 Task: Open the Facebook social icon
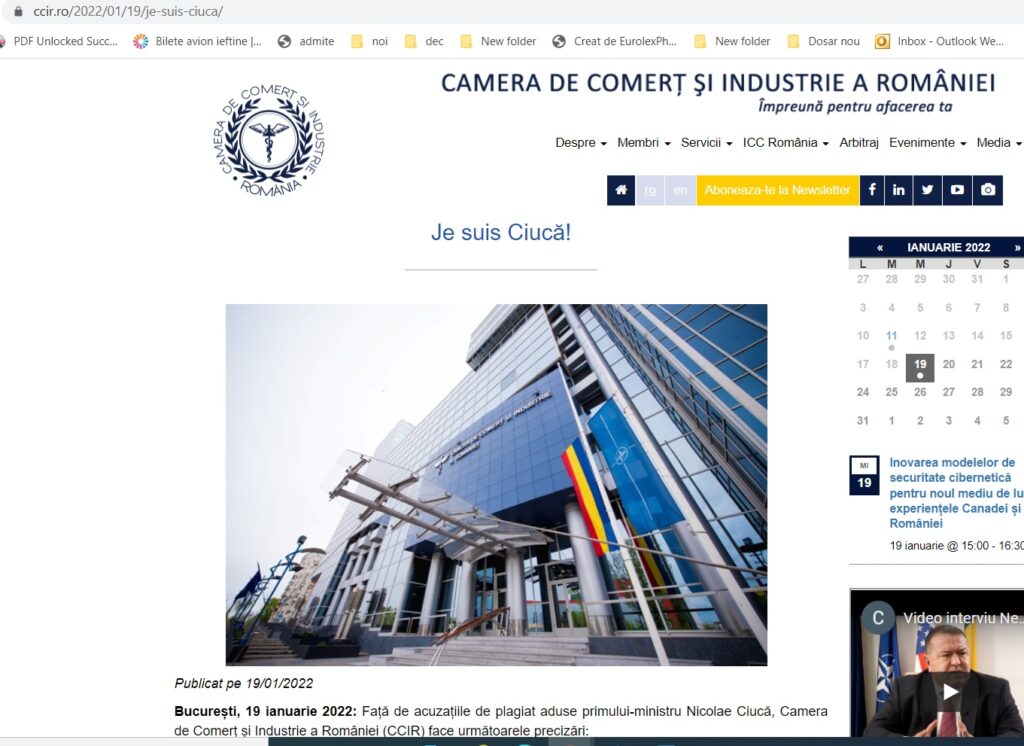tap(872, 190)
